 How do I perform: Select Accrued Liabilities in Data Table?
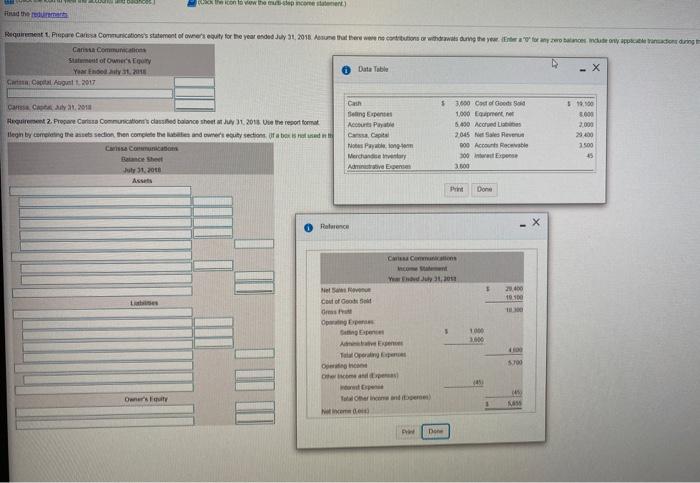tap(498, 124)
